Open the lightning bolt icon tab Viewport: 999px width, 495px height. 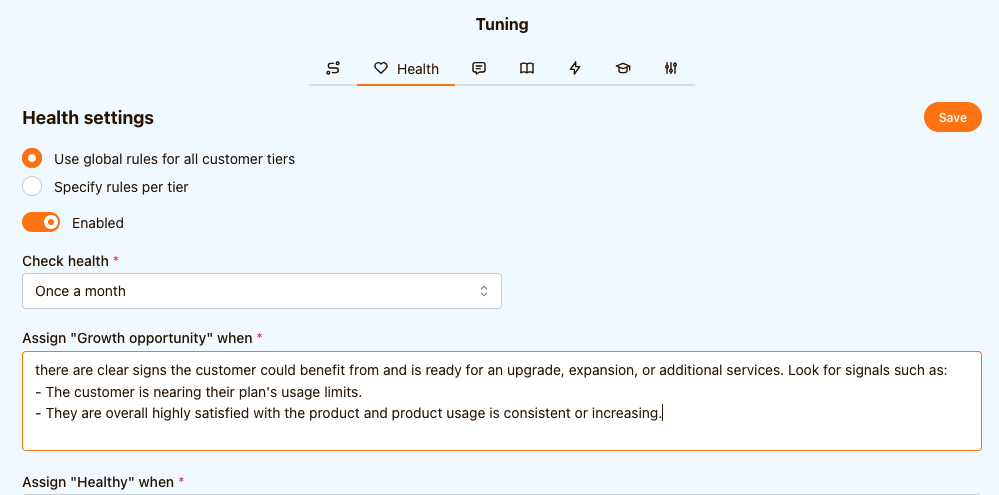[x=575, y=68]
